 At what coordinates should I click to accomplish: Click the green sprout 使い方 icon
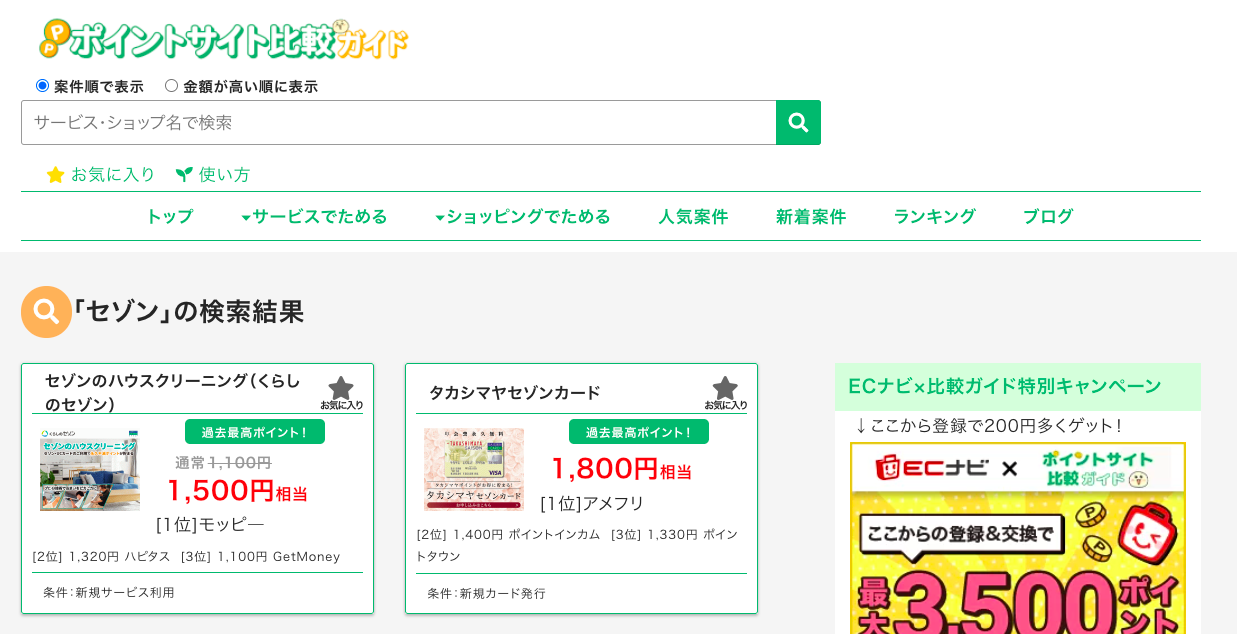[184, 175]
